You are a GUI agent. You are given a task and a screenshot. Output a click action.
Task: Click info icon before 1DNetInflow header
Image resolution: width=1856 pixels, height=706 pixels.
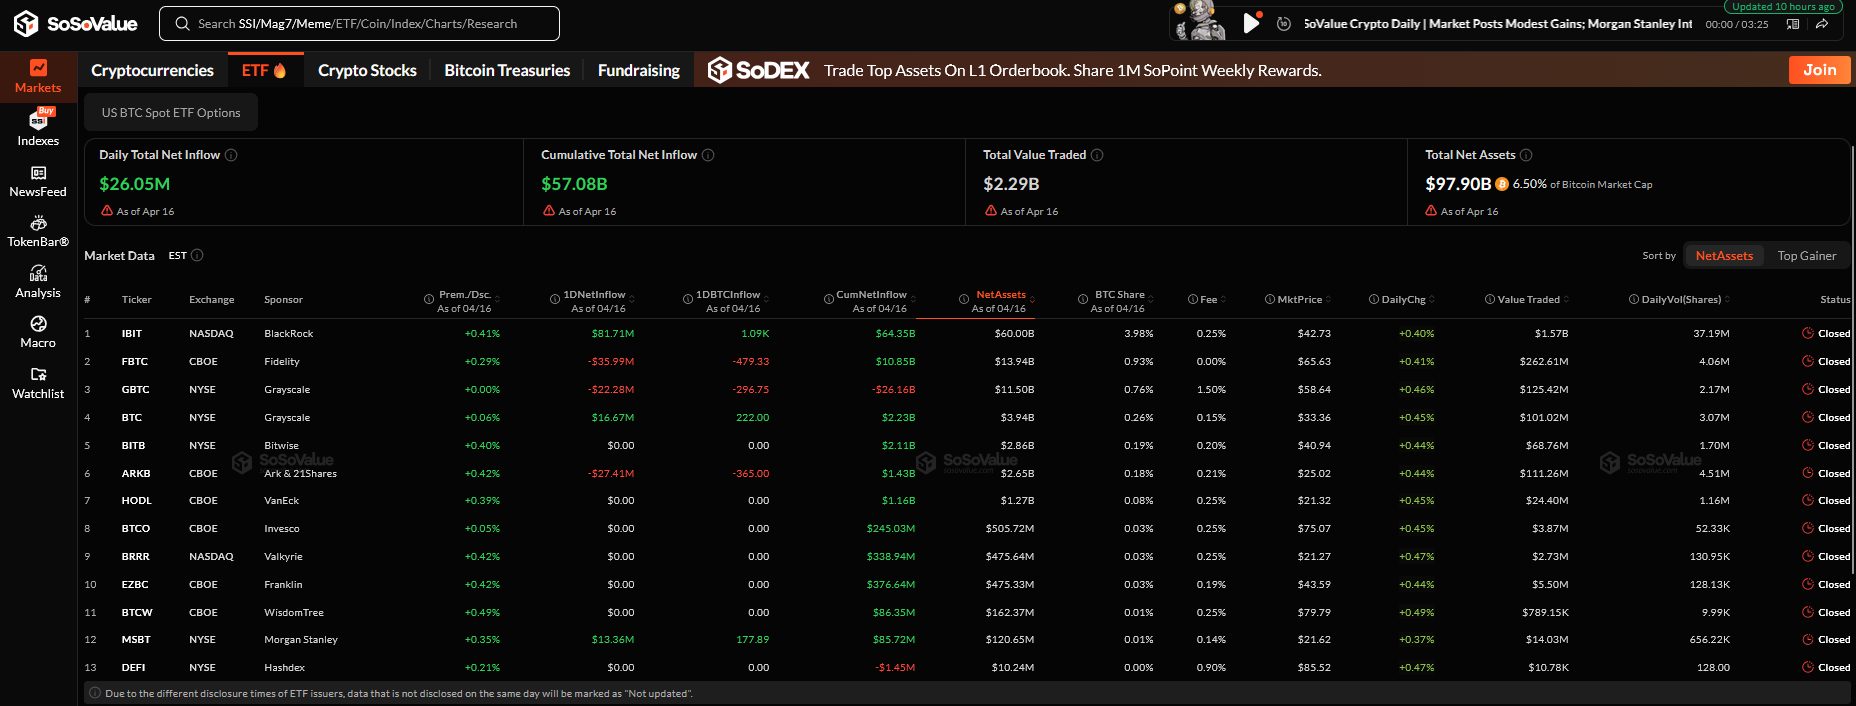click(555, 299)
